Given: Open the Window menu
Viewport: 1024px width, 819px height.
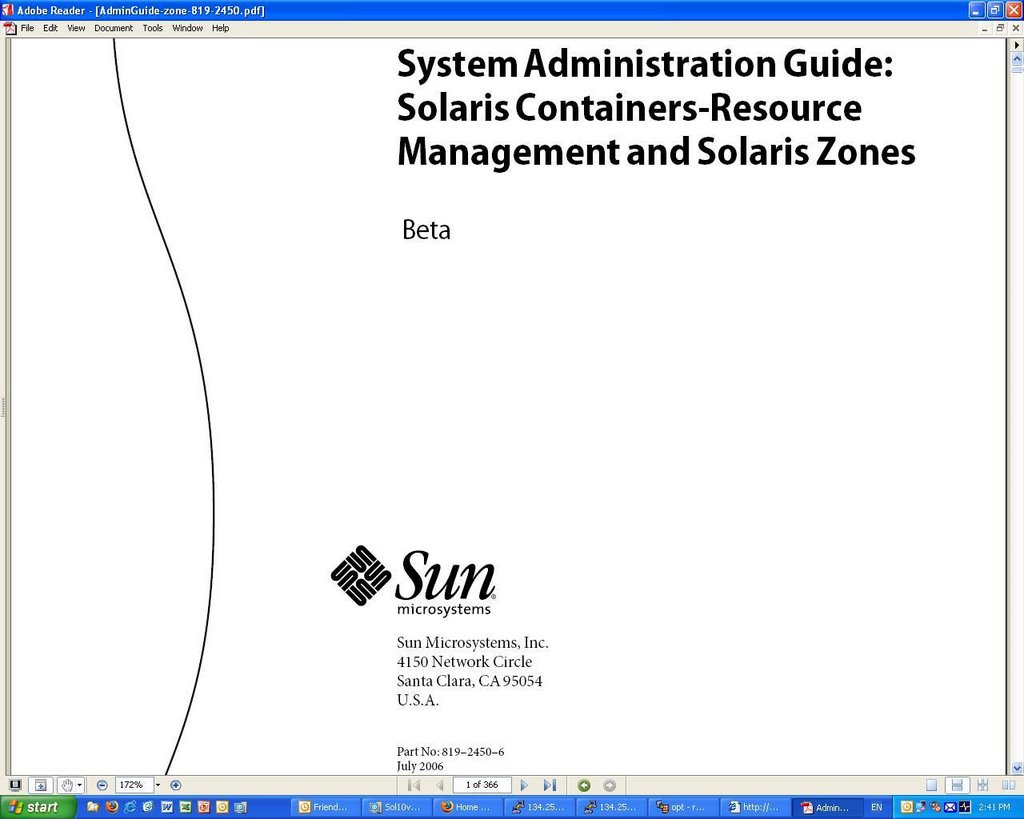Looking at the screenshot, I should point(187,28).
